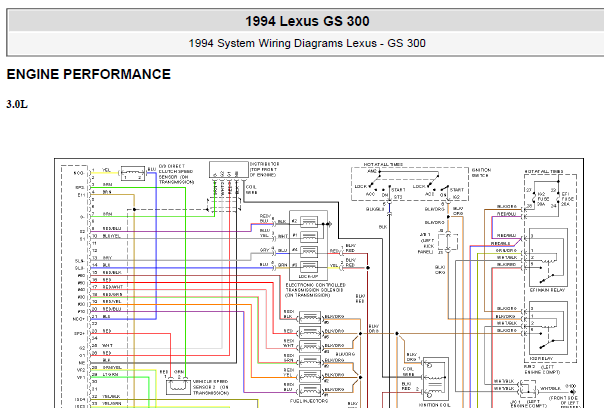
Task: Click the "SP2+" ECU terminal label
Action: click(79, 334)
